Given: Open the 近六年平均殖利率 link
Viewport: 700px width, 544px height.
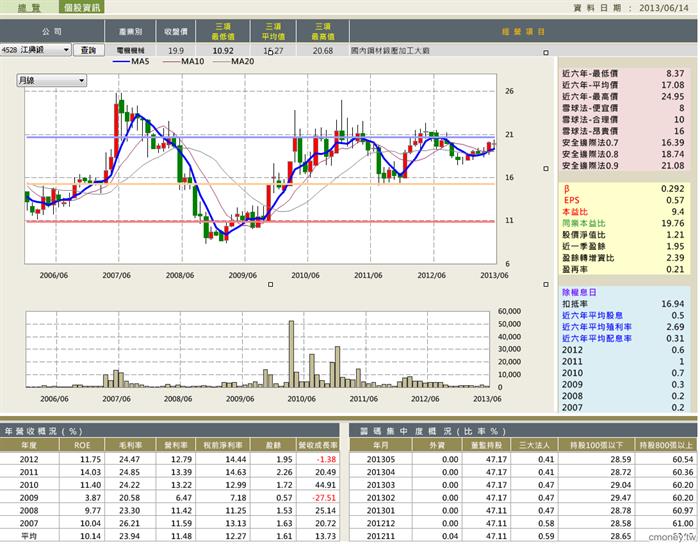Looking at the screenshot, I should tap(596, 327).
